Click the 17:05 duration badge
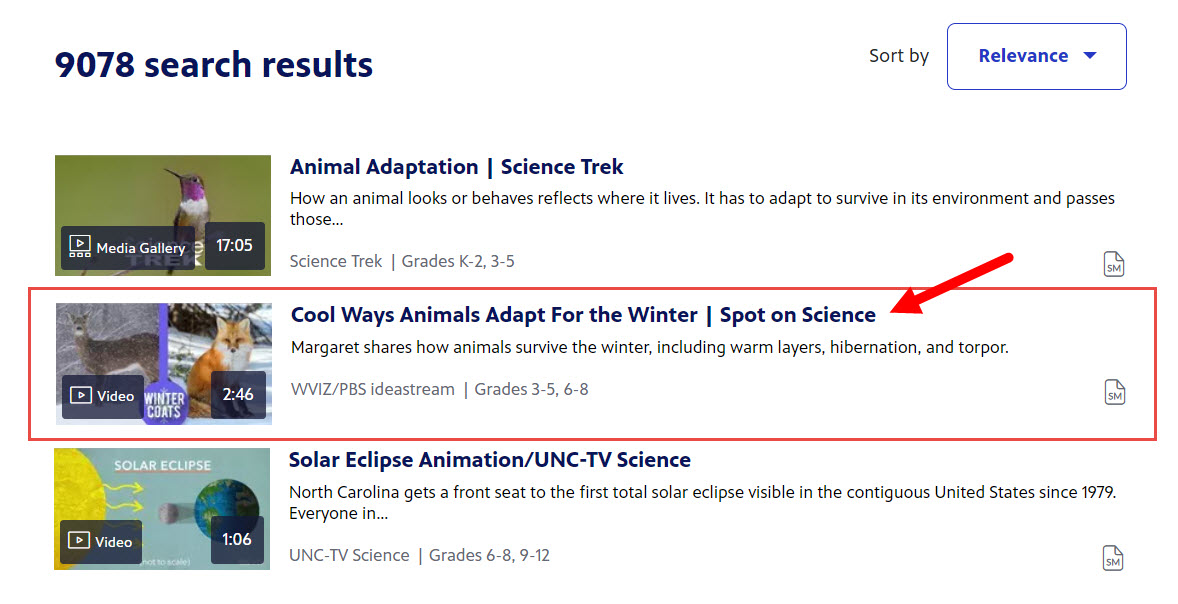Image resolution: width=1178 pixels, height=604 pixels. [x=235, y=246]
